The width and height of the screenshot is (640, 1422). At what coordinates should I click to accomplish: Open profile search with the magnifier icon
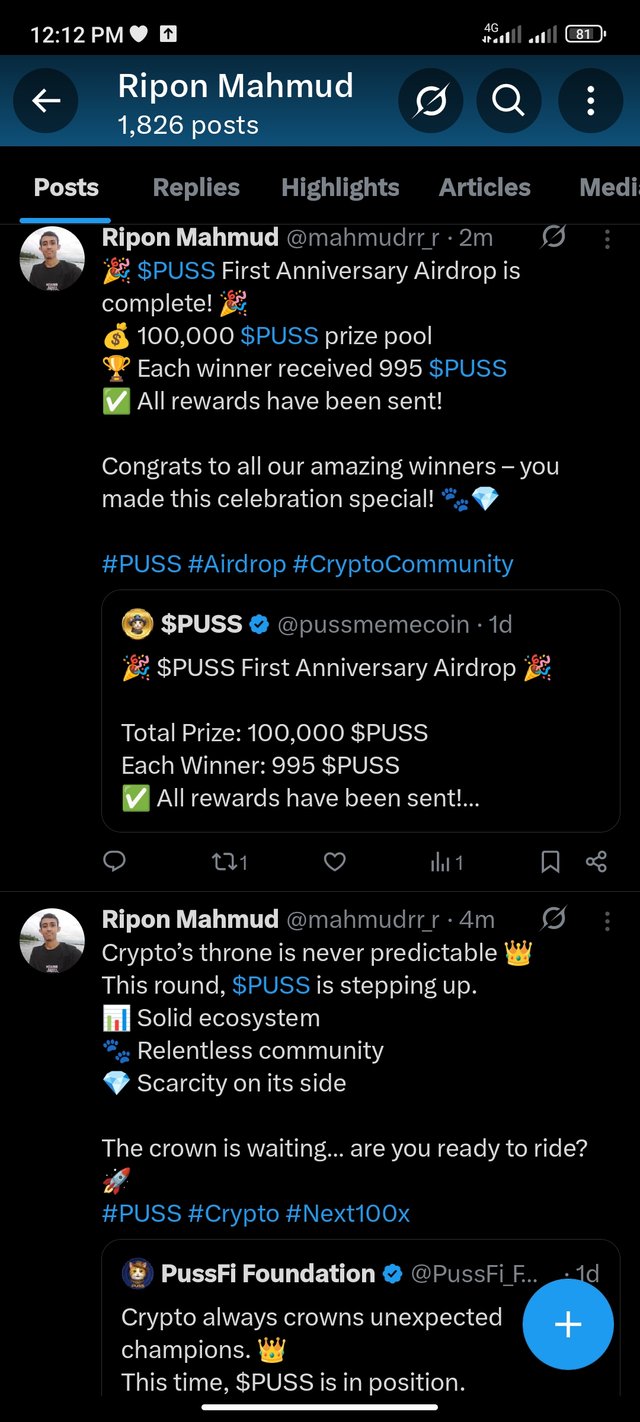508,101
